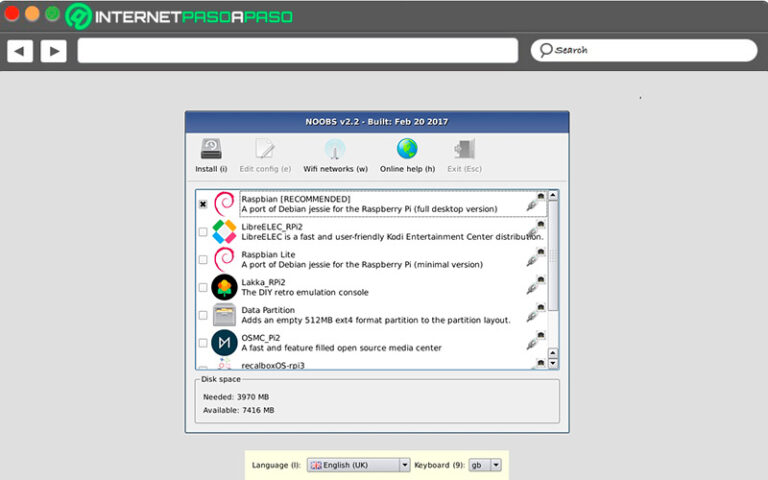Click the red window close button
Screen dimensions: 768x480
point(11,13)
